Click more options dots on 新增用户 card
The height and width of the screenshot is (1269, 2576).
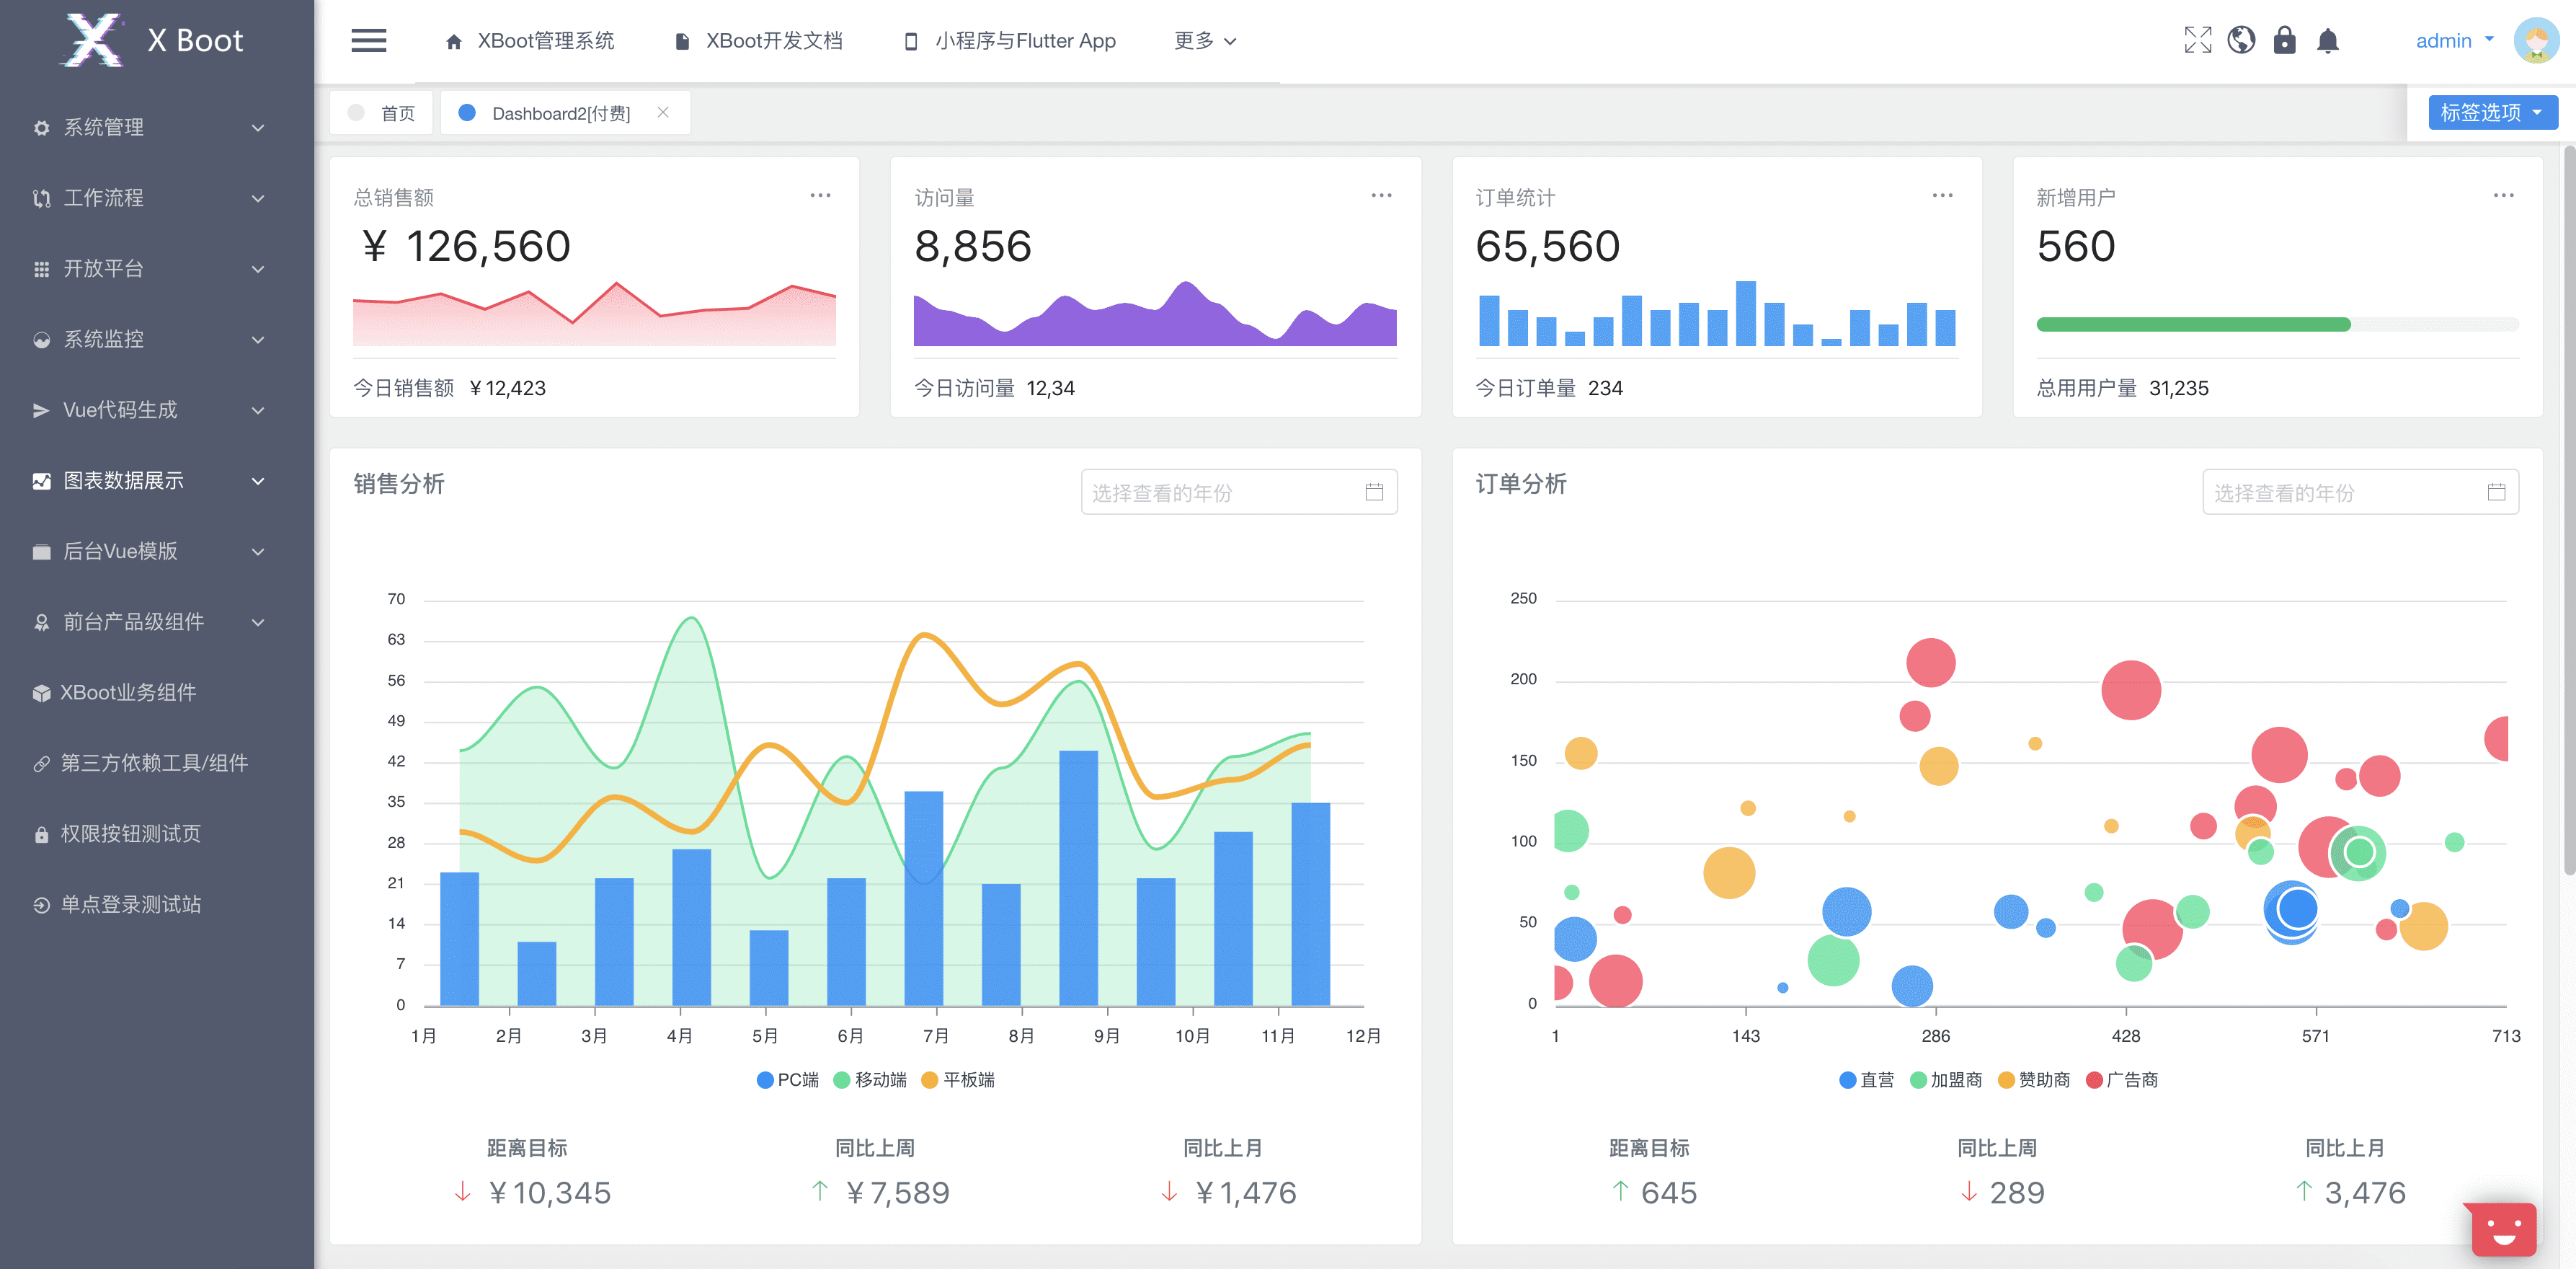[2503, 196]
